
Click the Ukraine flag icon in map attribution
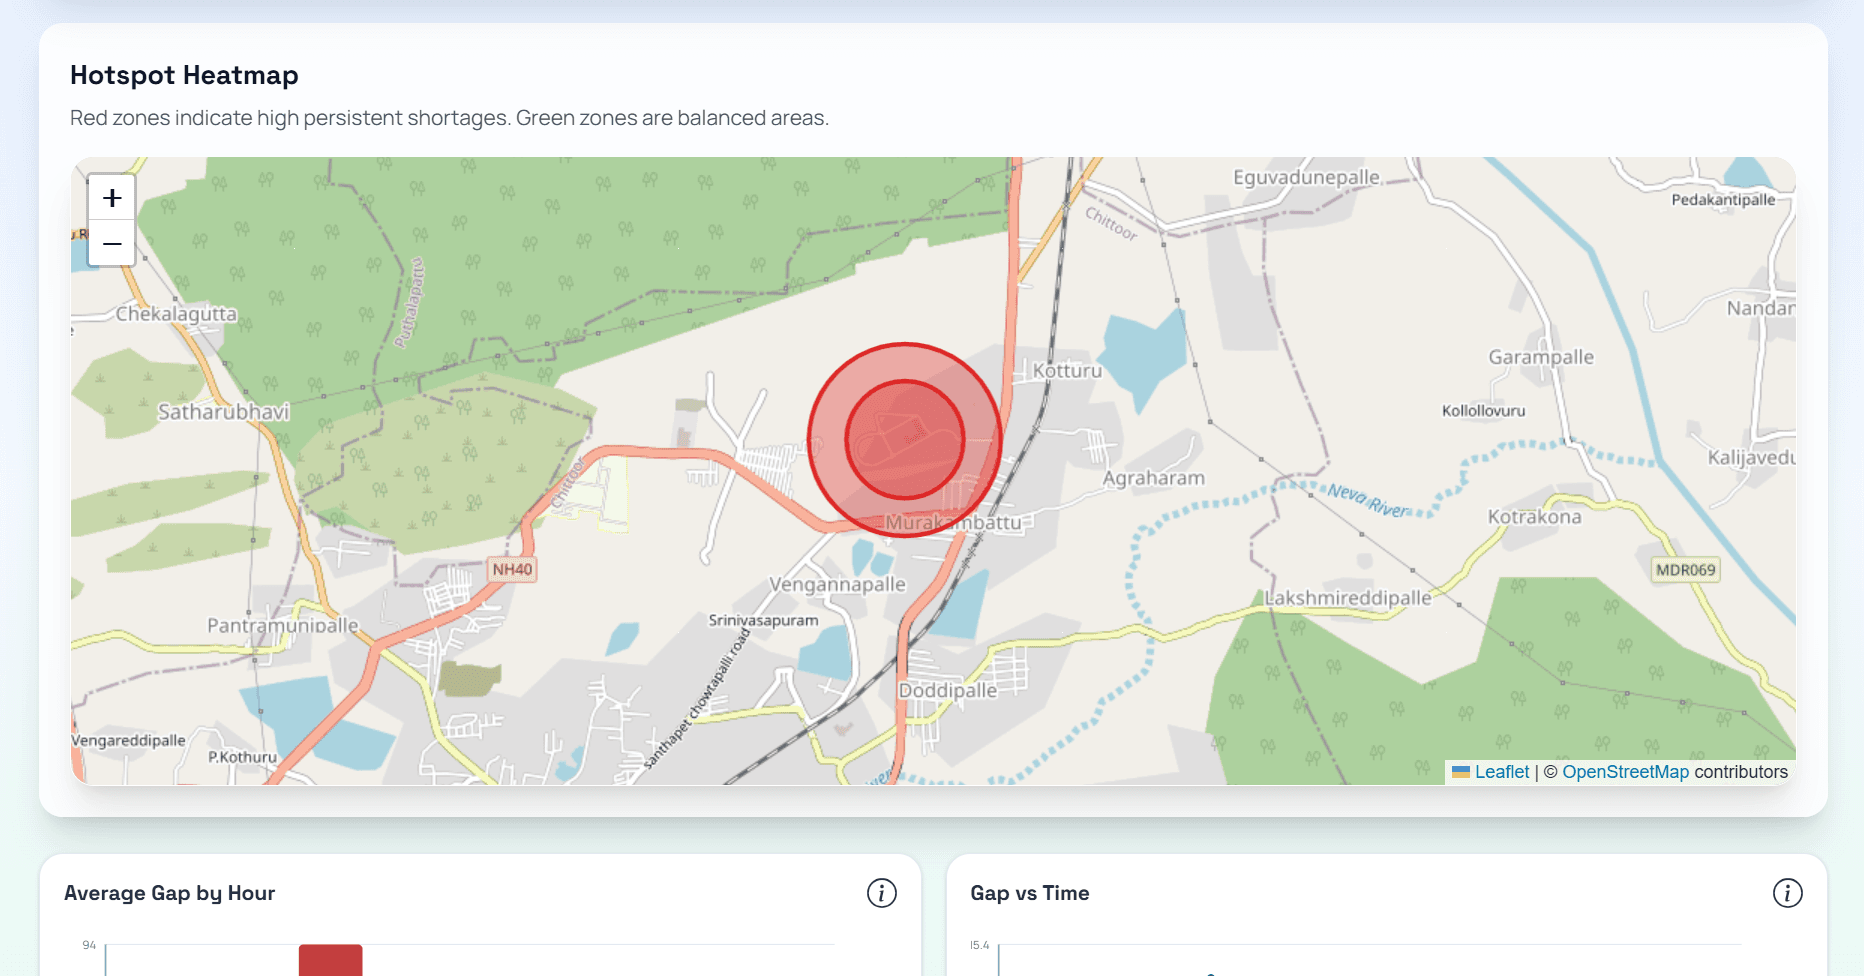[x=1459, y=771]
